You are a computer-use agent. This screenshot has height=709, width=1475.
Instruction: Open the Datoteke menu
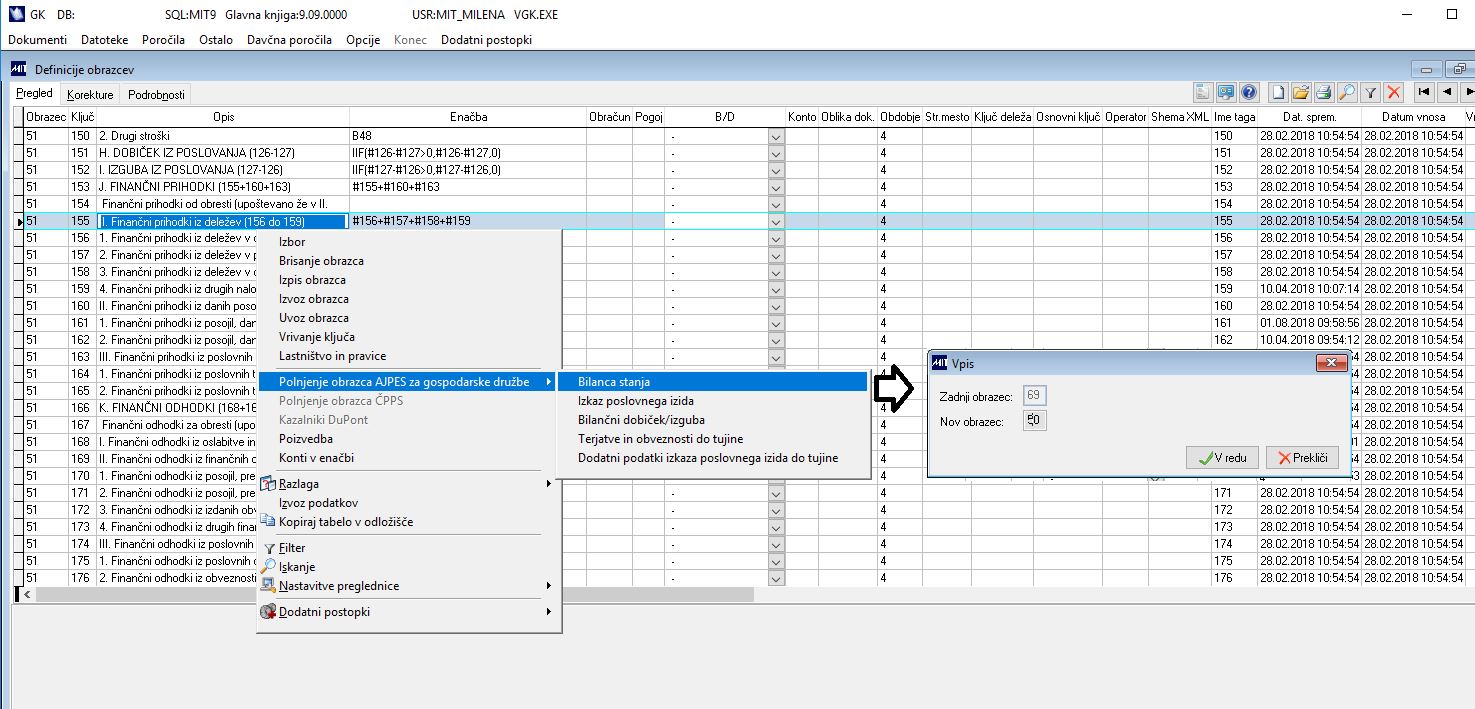click(x=105, y=40)
